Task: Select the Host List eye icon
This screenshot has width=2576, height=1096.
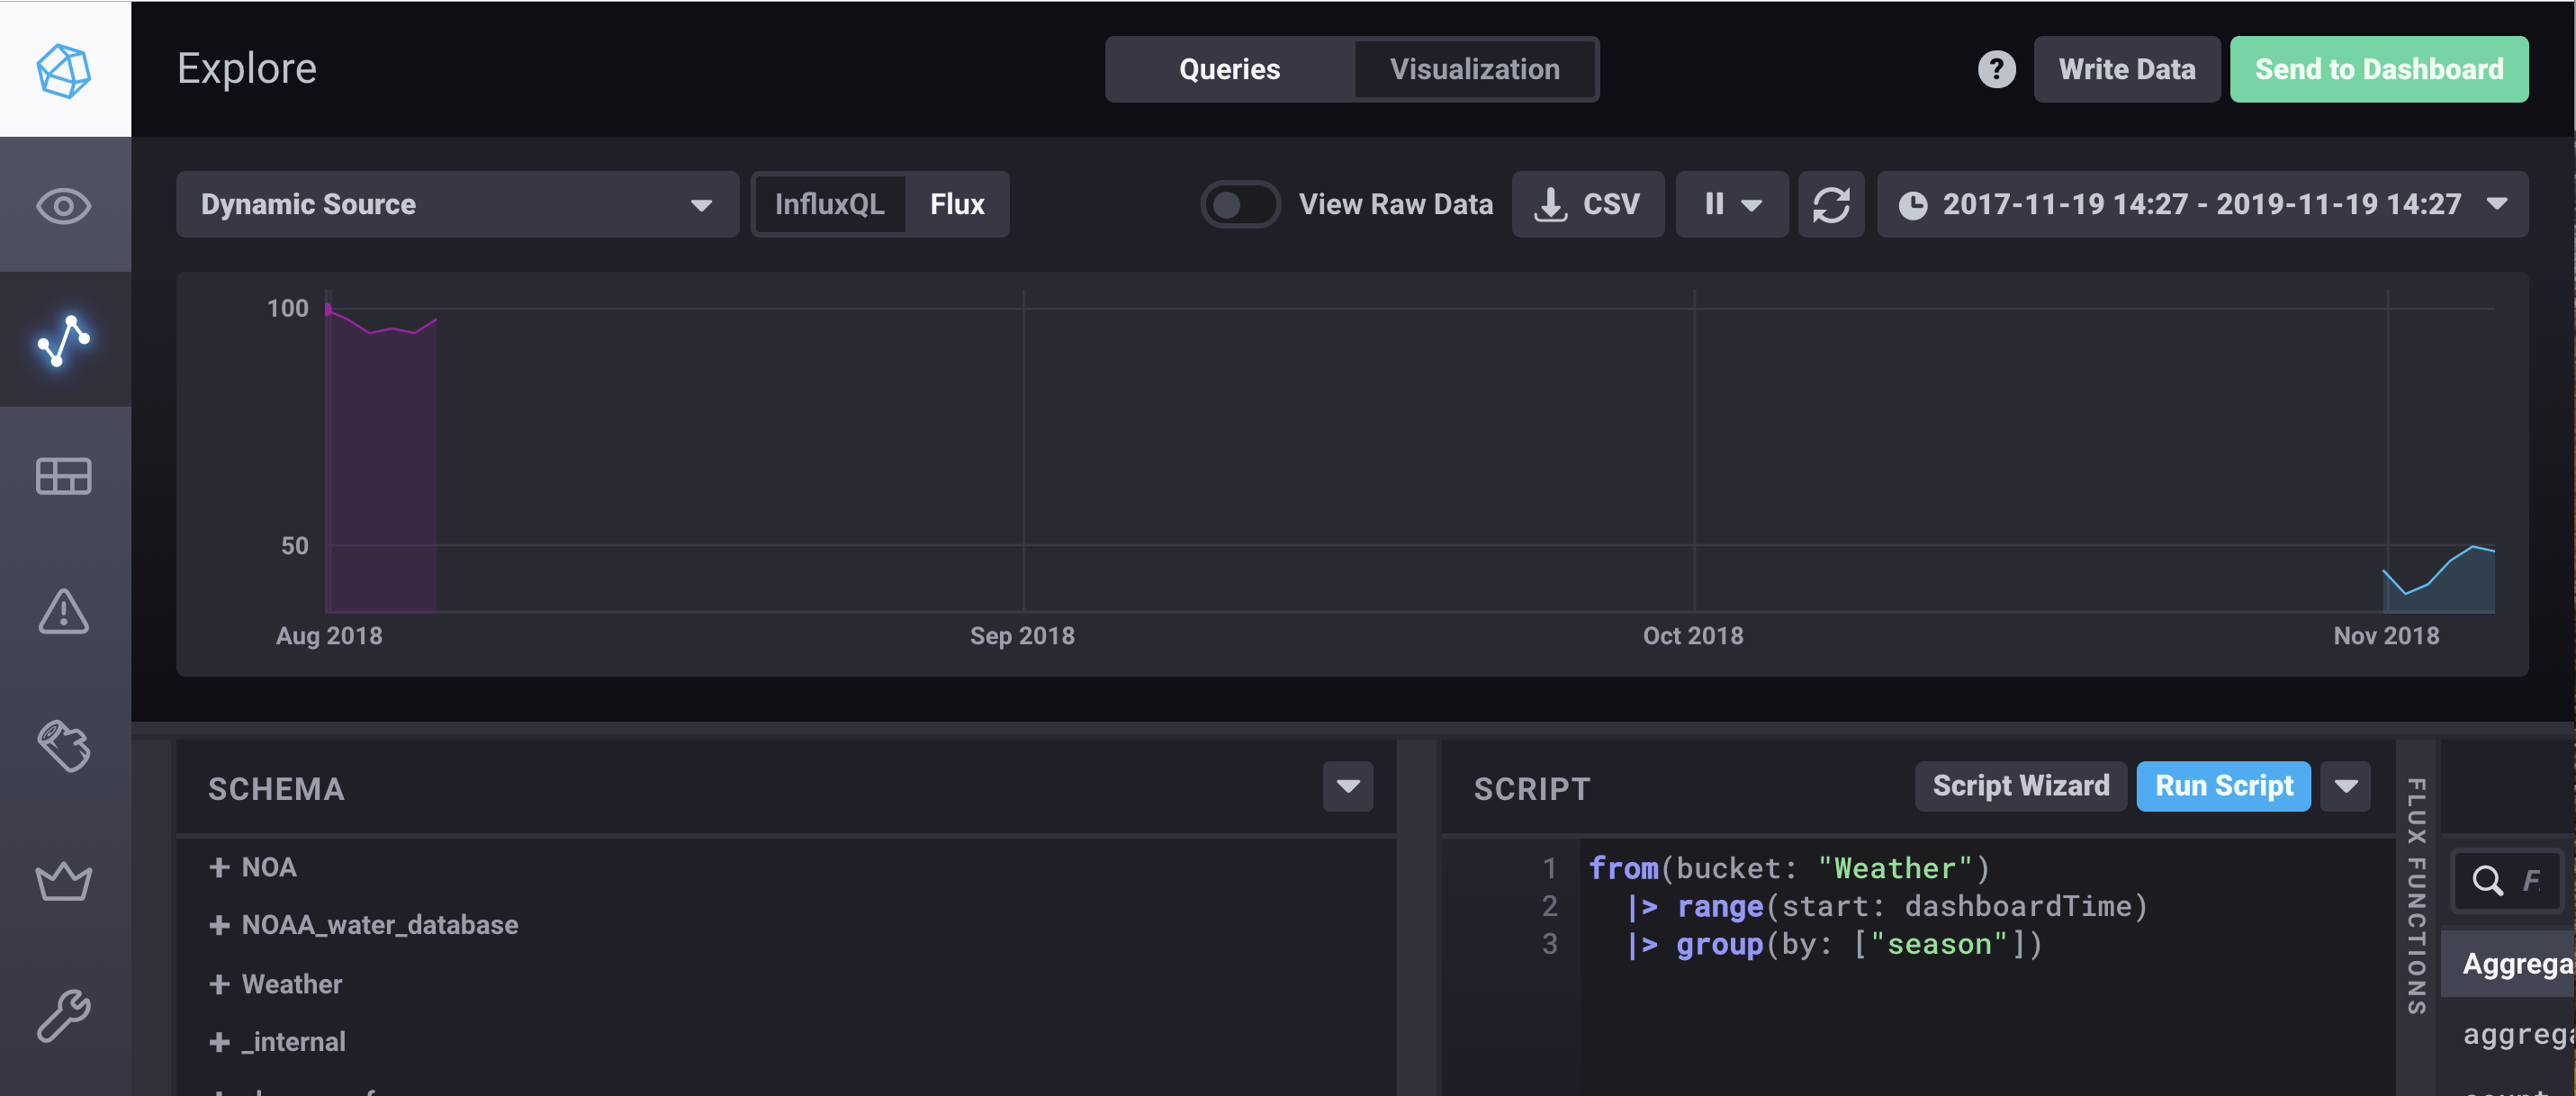Action: click(63, 205)
